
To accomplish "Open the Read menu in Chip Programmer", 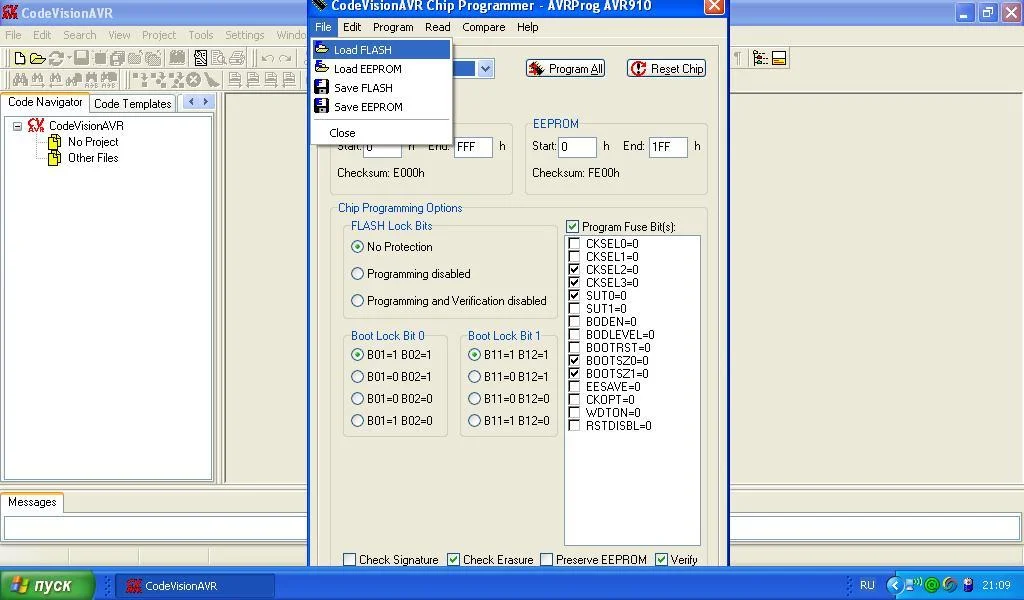I will (438, 27).
